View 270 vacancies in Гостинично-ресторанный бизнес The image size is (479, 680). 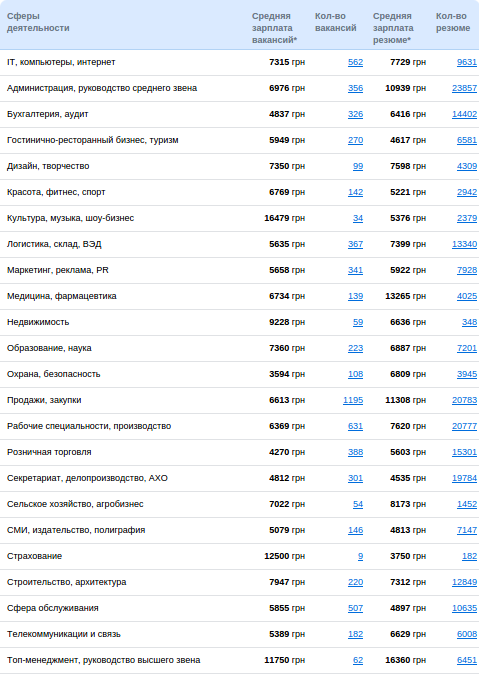[355, 141]
